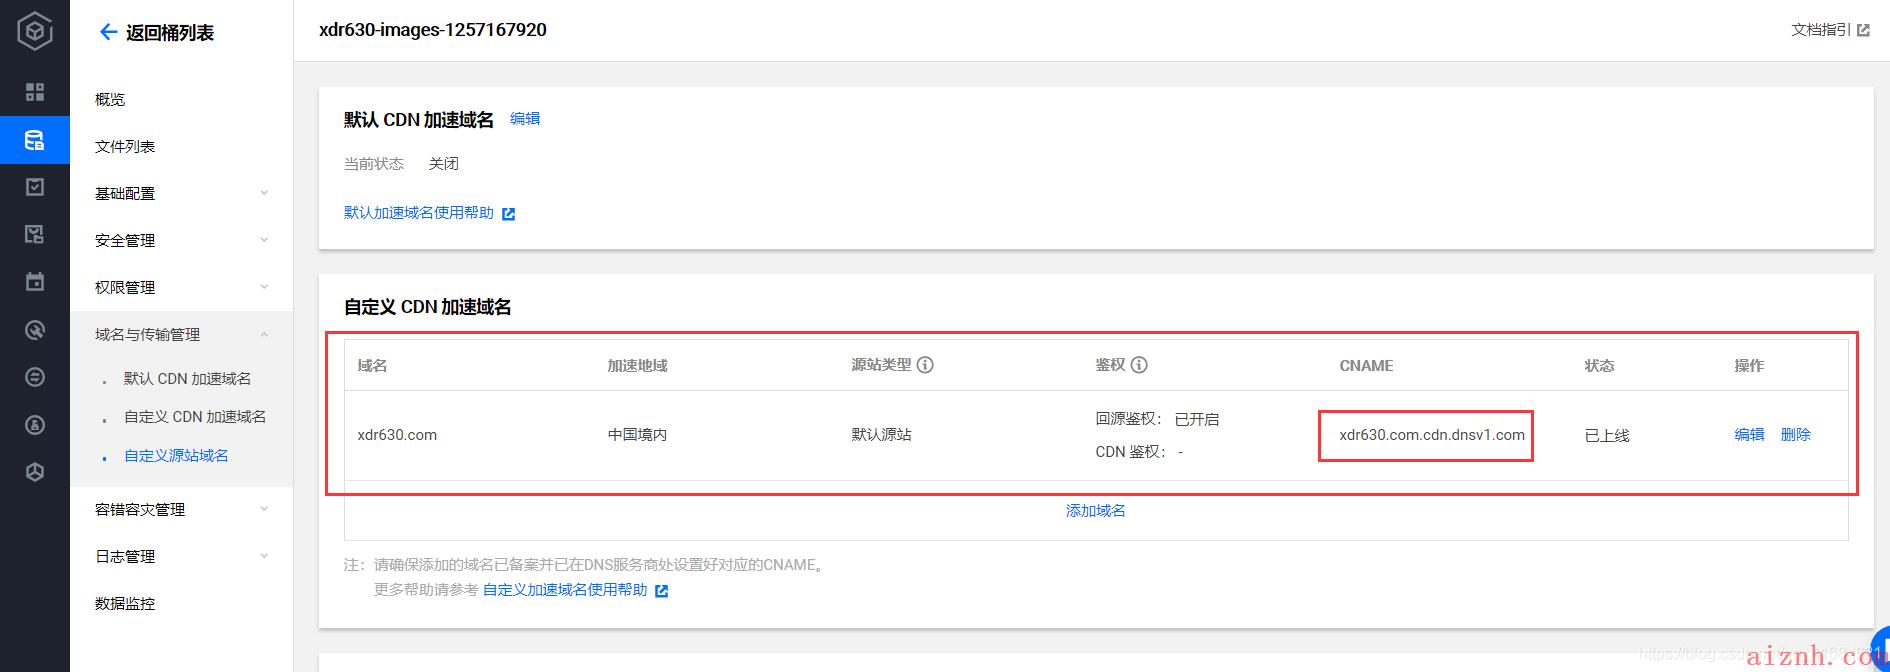Open 默认加速域名使用帮助 link
The image size is (1890, 672).
tap(419, 212)
